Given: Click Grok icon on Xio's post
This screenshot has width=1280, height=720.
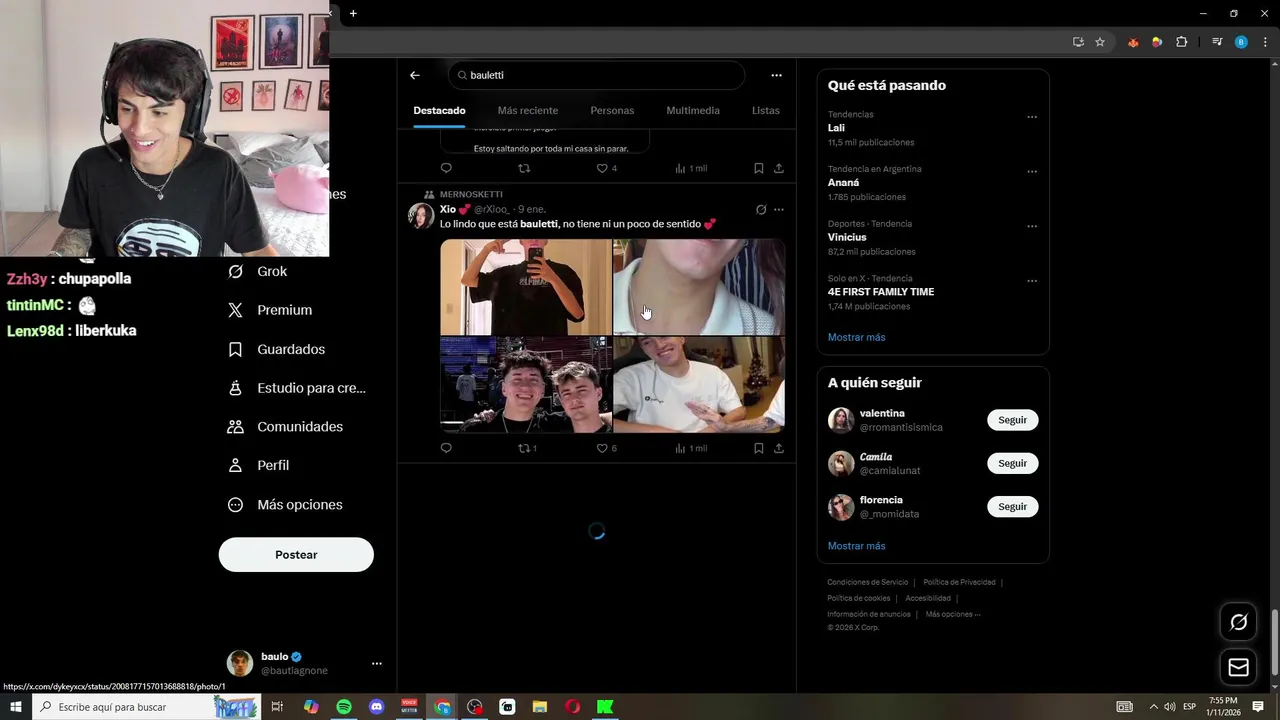Looking at the screenshot, I should pos(761,210).
